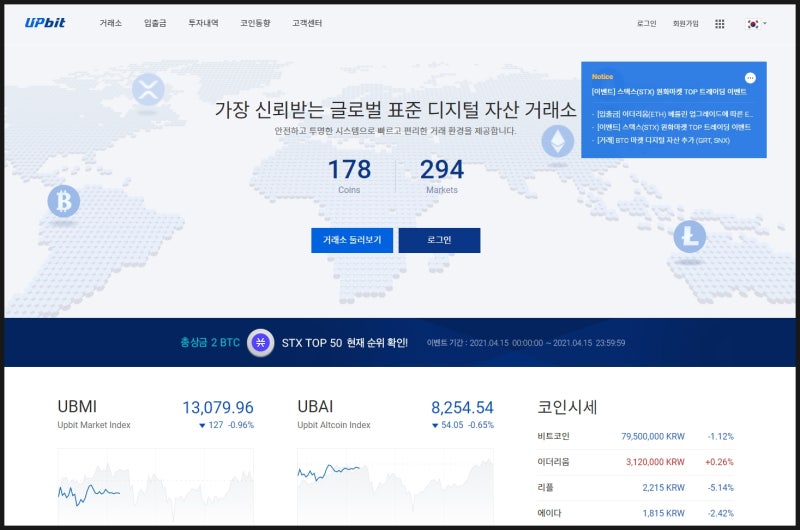
Task: Click the 총상금 2 BTC text
Action: click(210, 342)
